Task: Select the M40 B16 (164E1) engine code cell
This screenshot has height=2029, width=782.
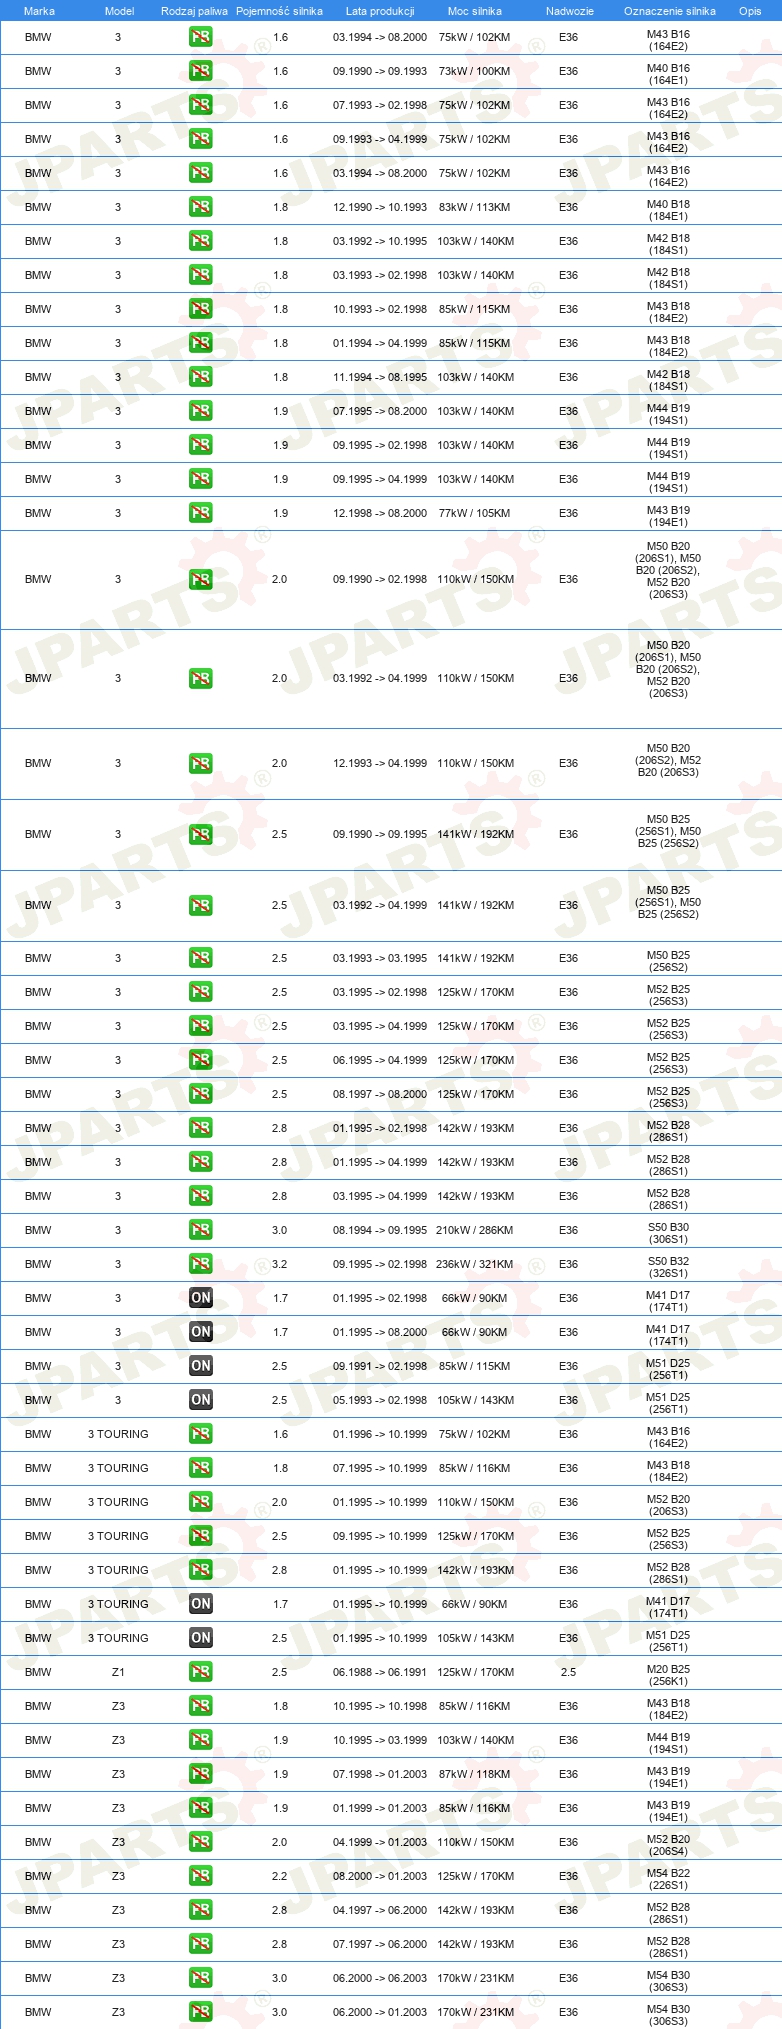Action: 668,75
